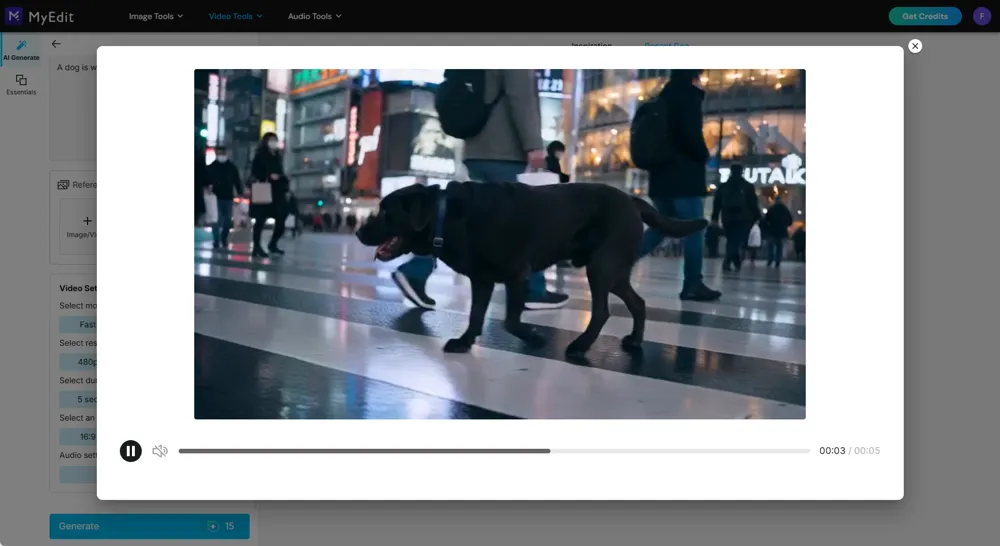Add a reference image with the plus icon

[87, 221]
